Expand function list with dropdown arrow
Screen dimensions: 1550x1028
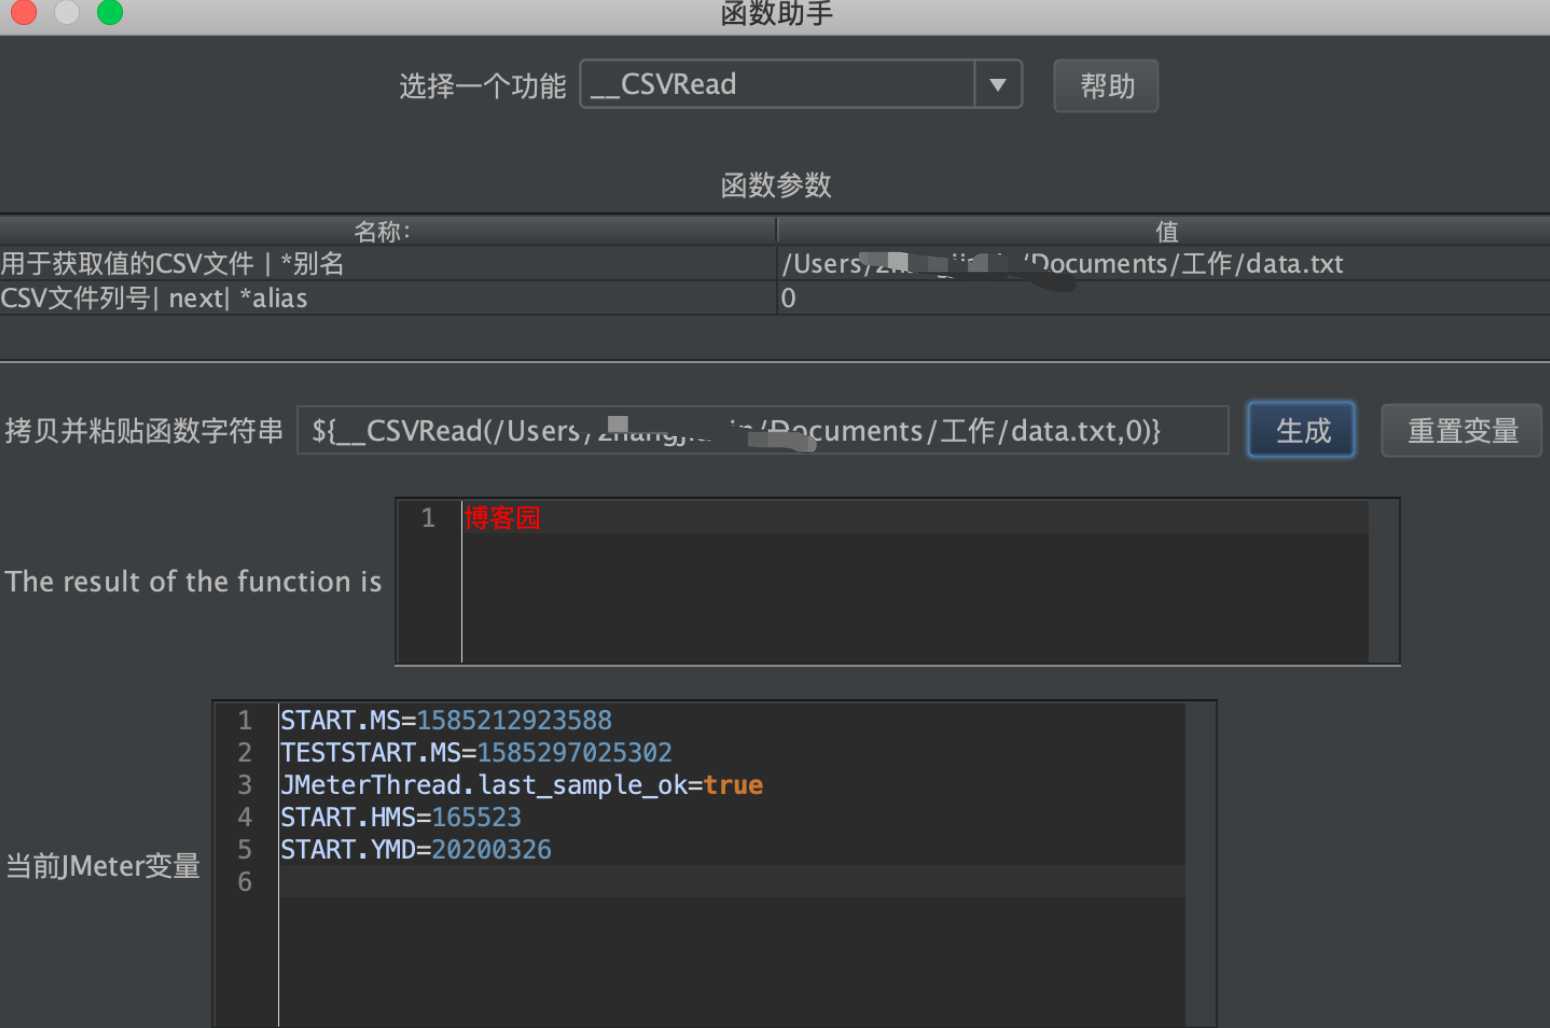coord(998,84)
